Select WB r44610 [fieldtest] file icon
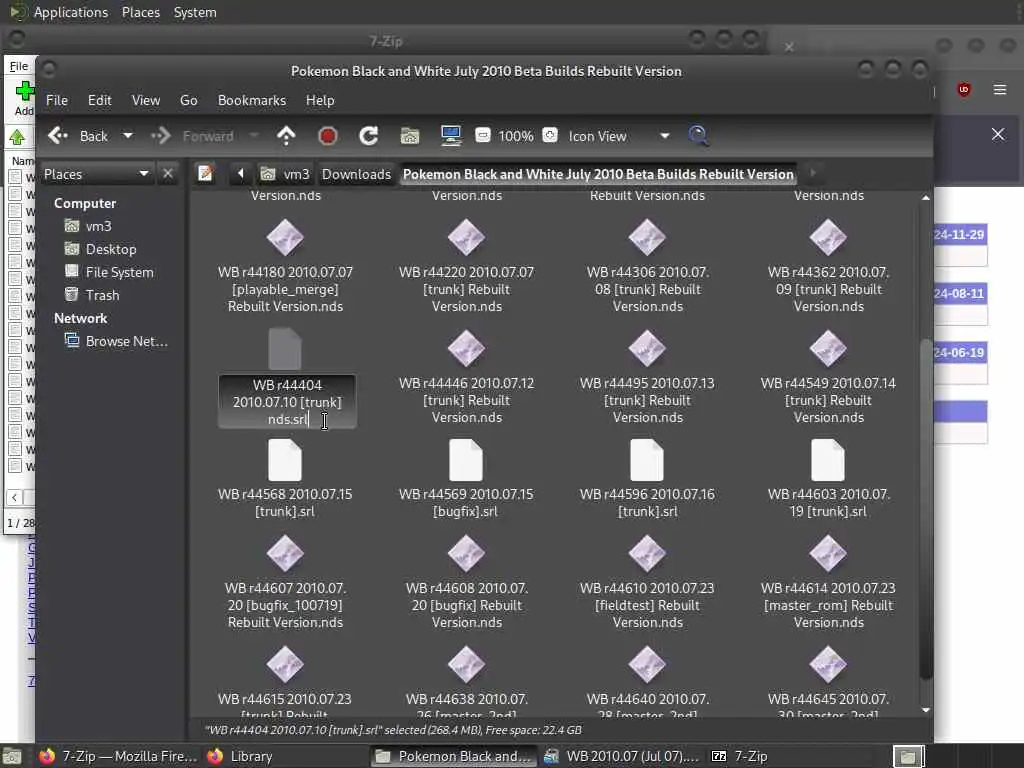Screen dimensions: 1024x768 (x=647, y=553)
